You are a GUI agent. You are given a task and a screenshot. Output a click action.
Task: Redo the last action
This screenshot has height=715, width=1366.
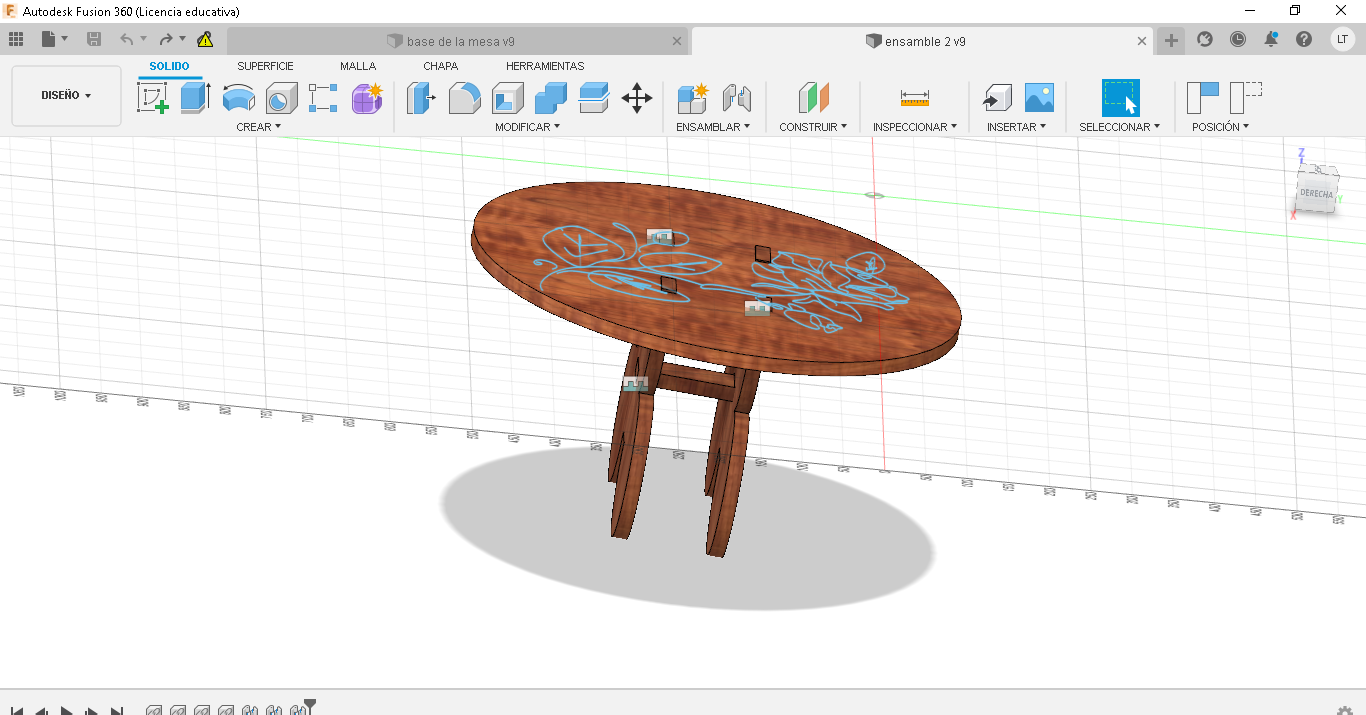pos(166,39)
